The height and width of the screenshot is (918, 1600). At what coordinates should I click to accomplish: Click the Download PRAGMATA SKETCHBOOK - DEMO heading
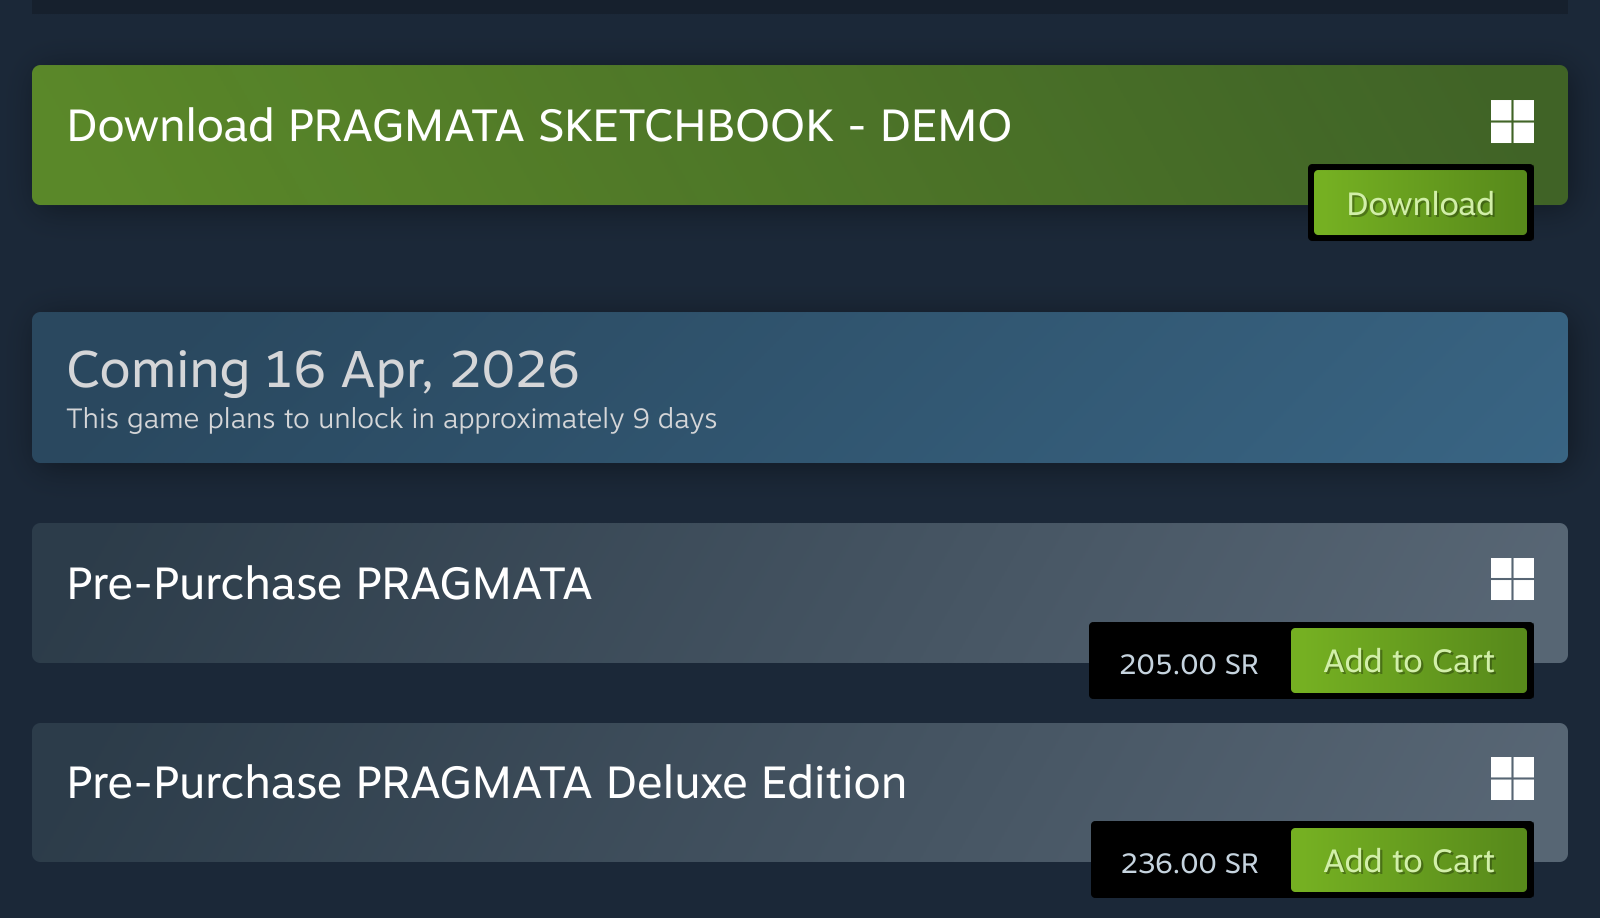pos(538,126)
